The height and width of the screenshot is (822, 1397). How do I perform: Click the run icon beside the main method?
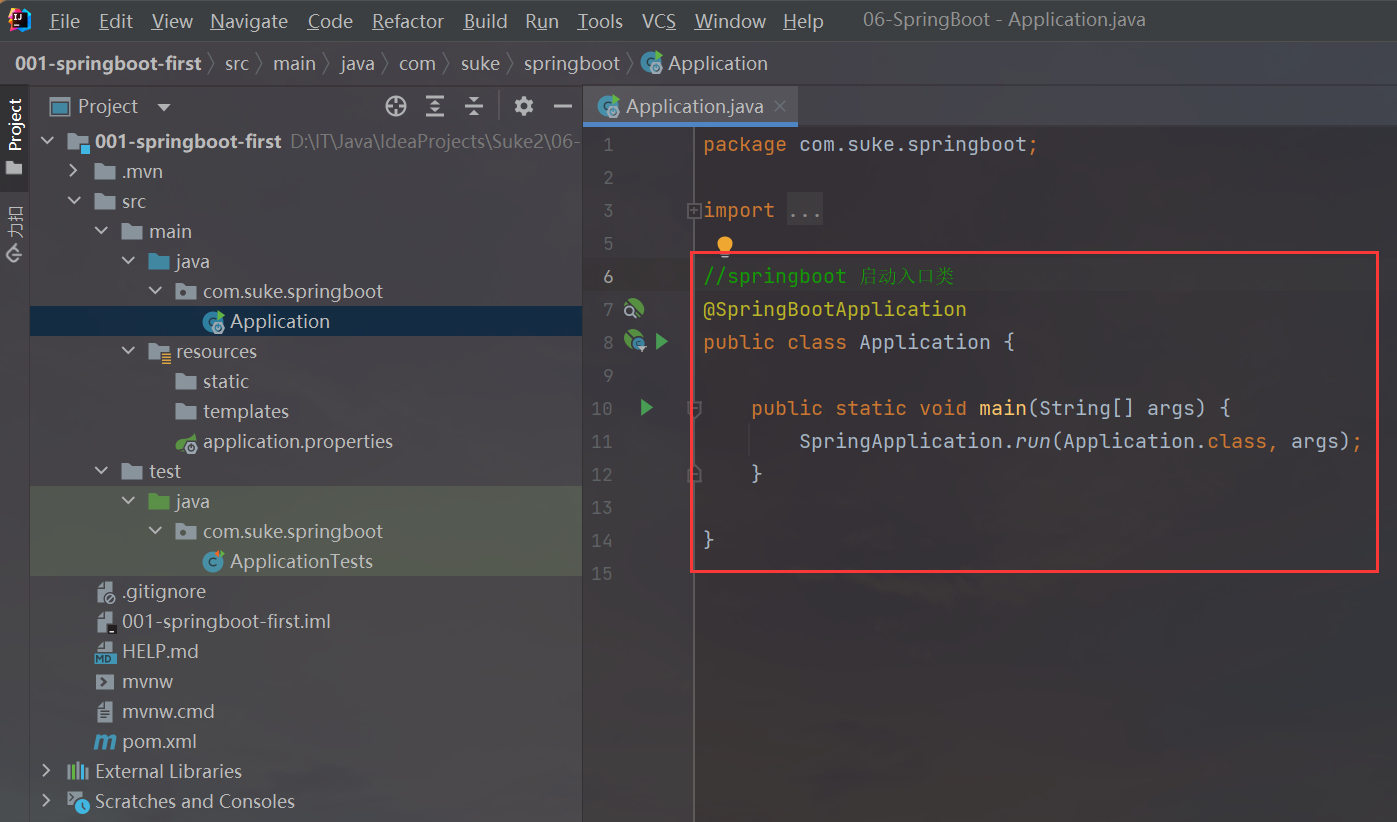[646, 408]
